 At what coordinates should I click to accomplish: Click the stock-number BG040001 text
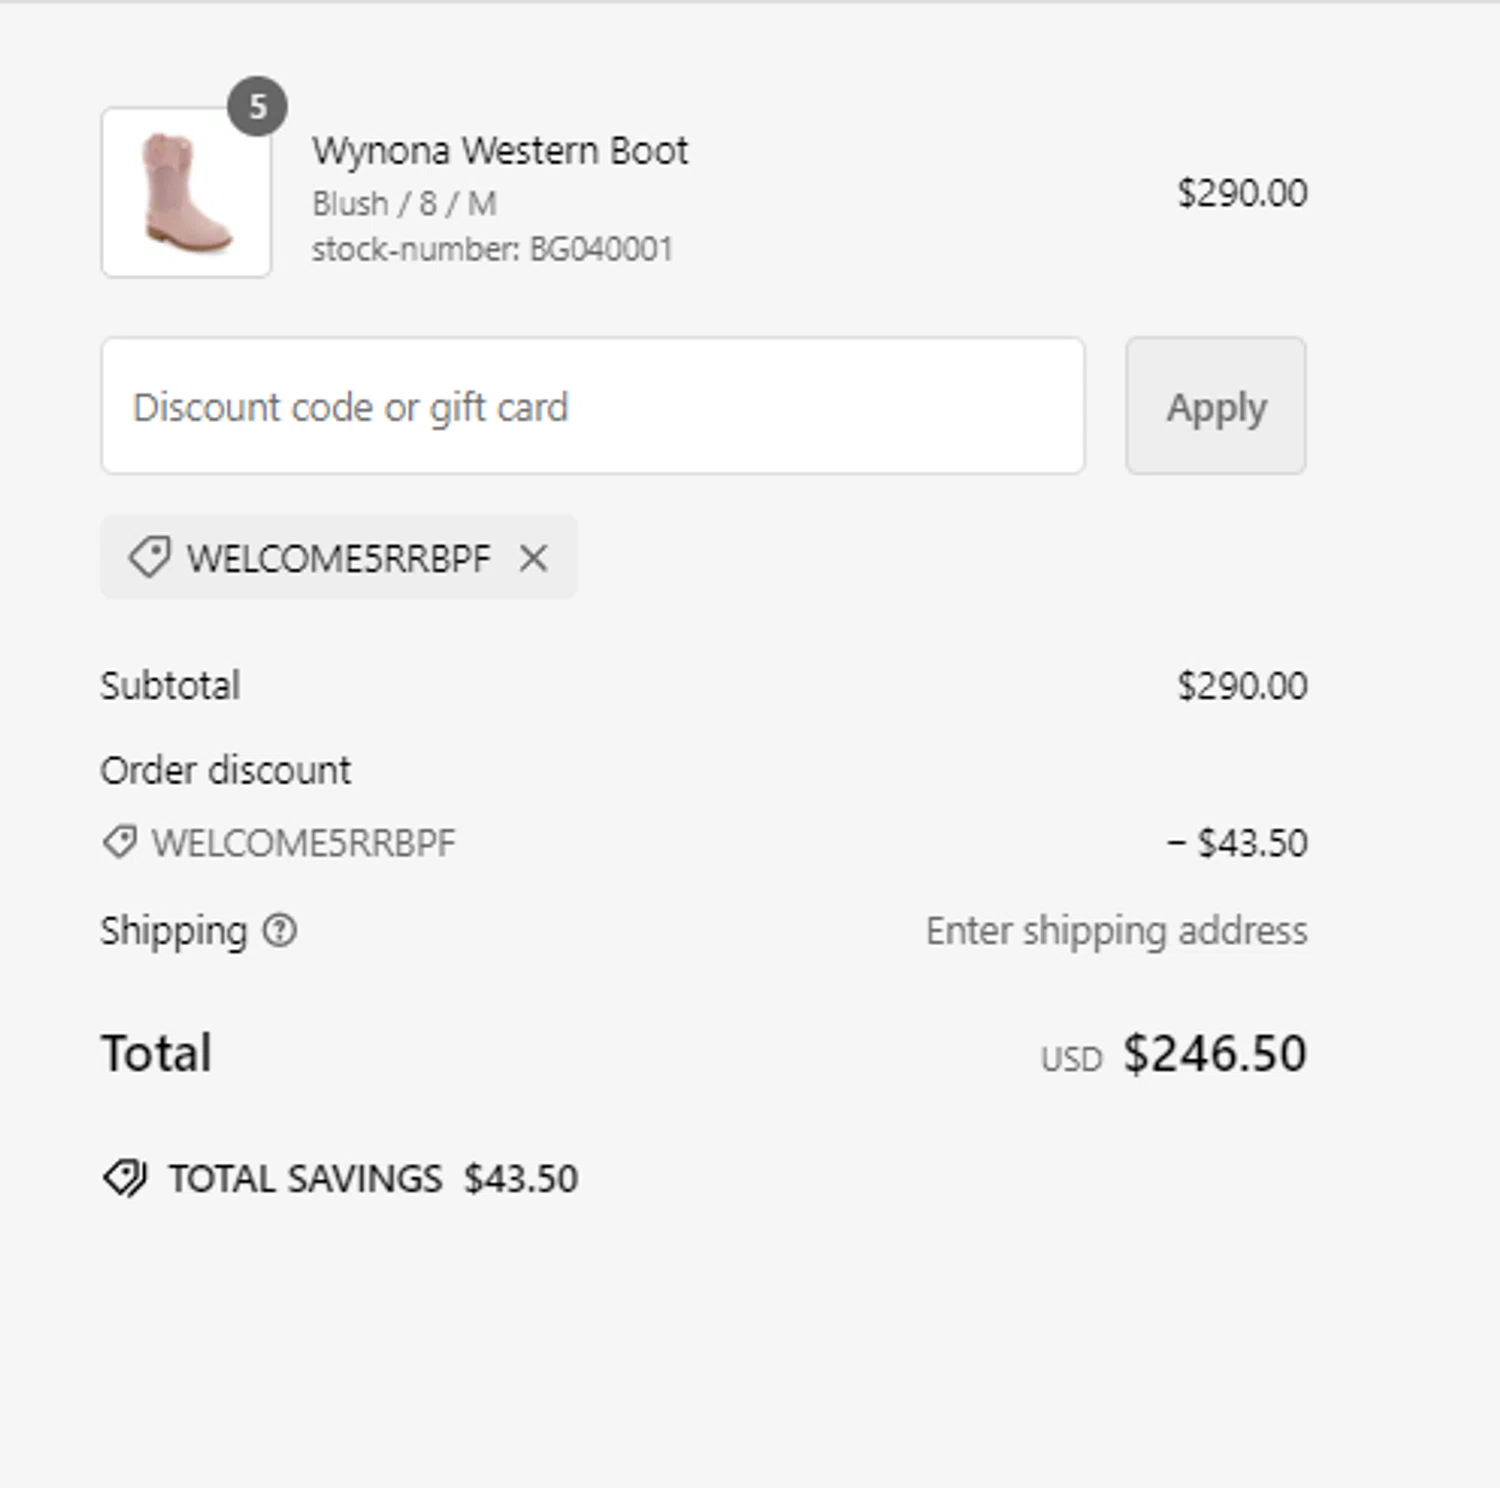pos(492,249)
